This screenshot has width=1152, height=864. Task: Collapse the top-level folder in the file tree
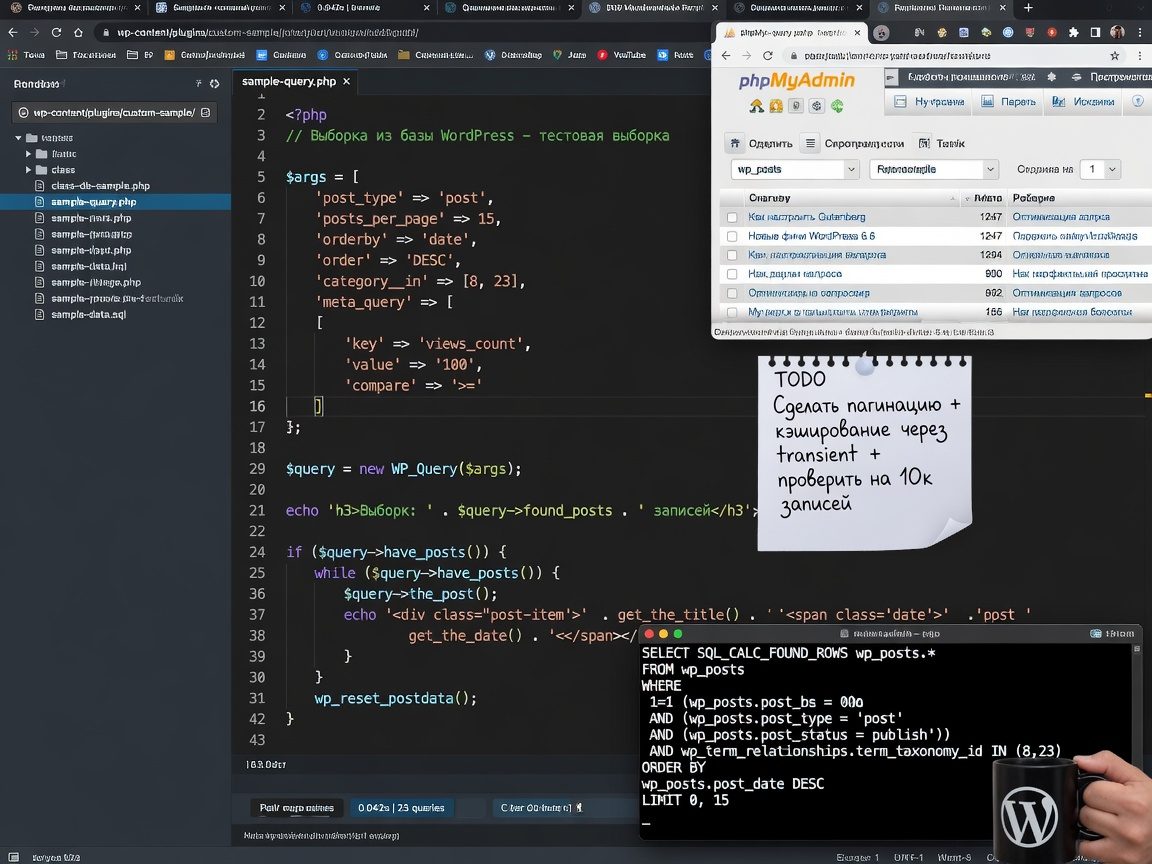pos(18,138)
